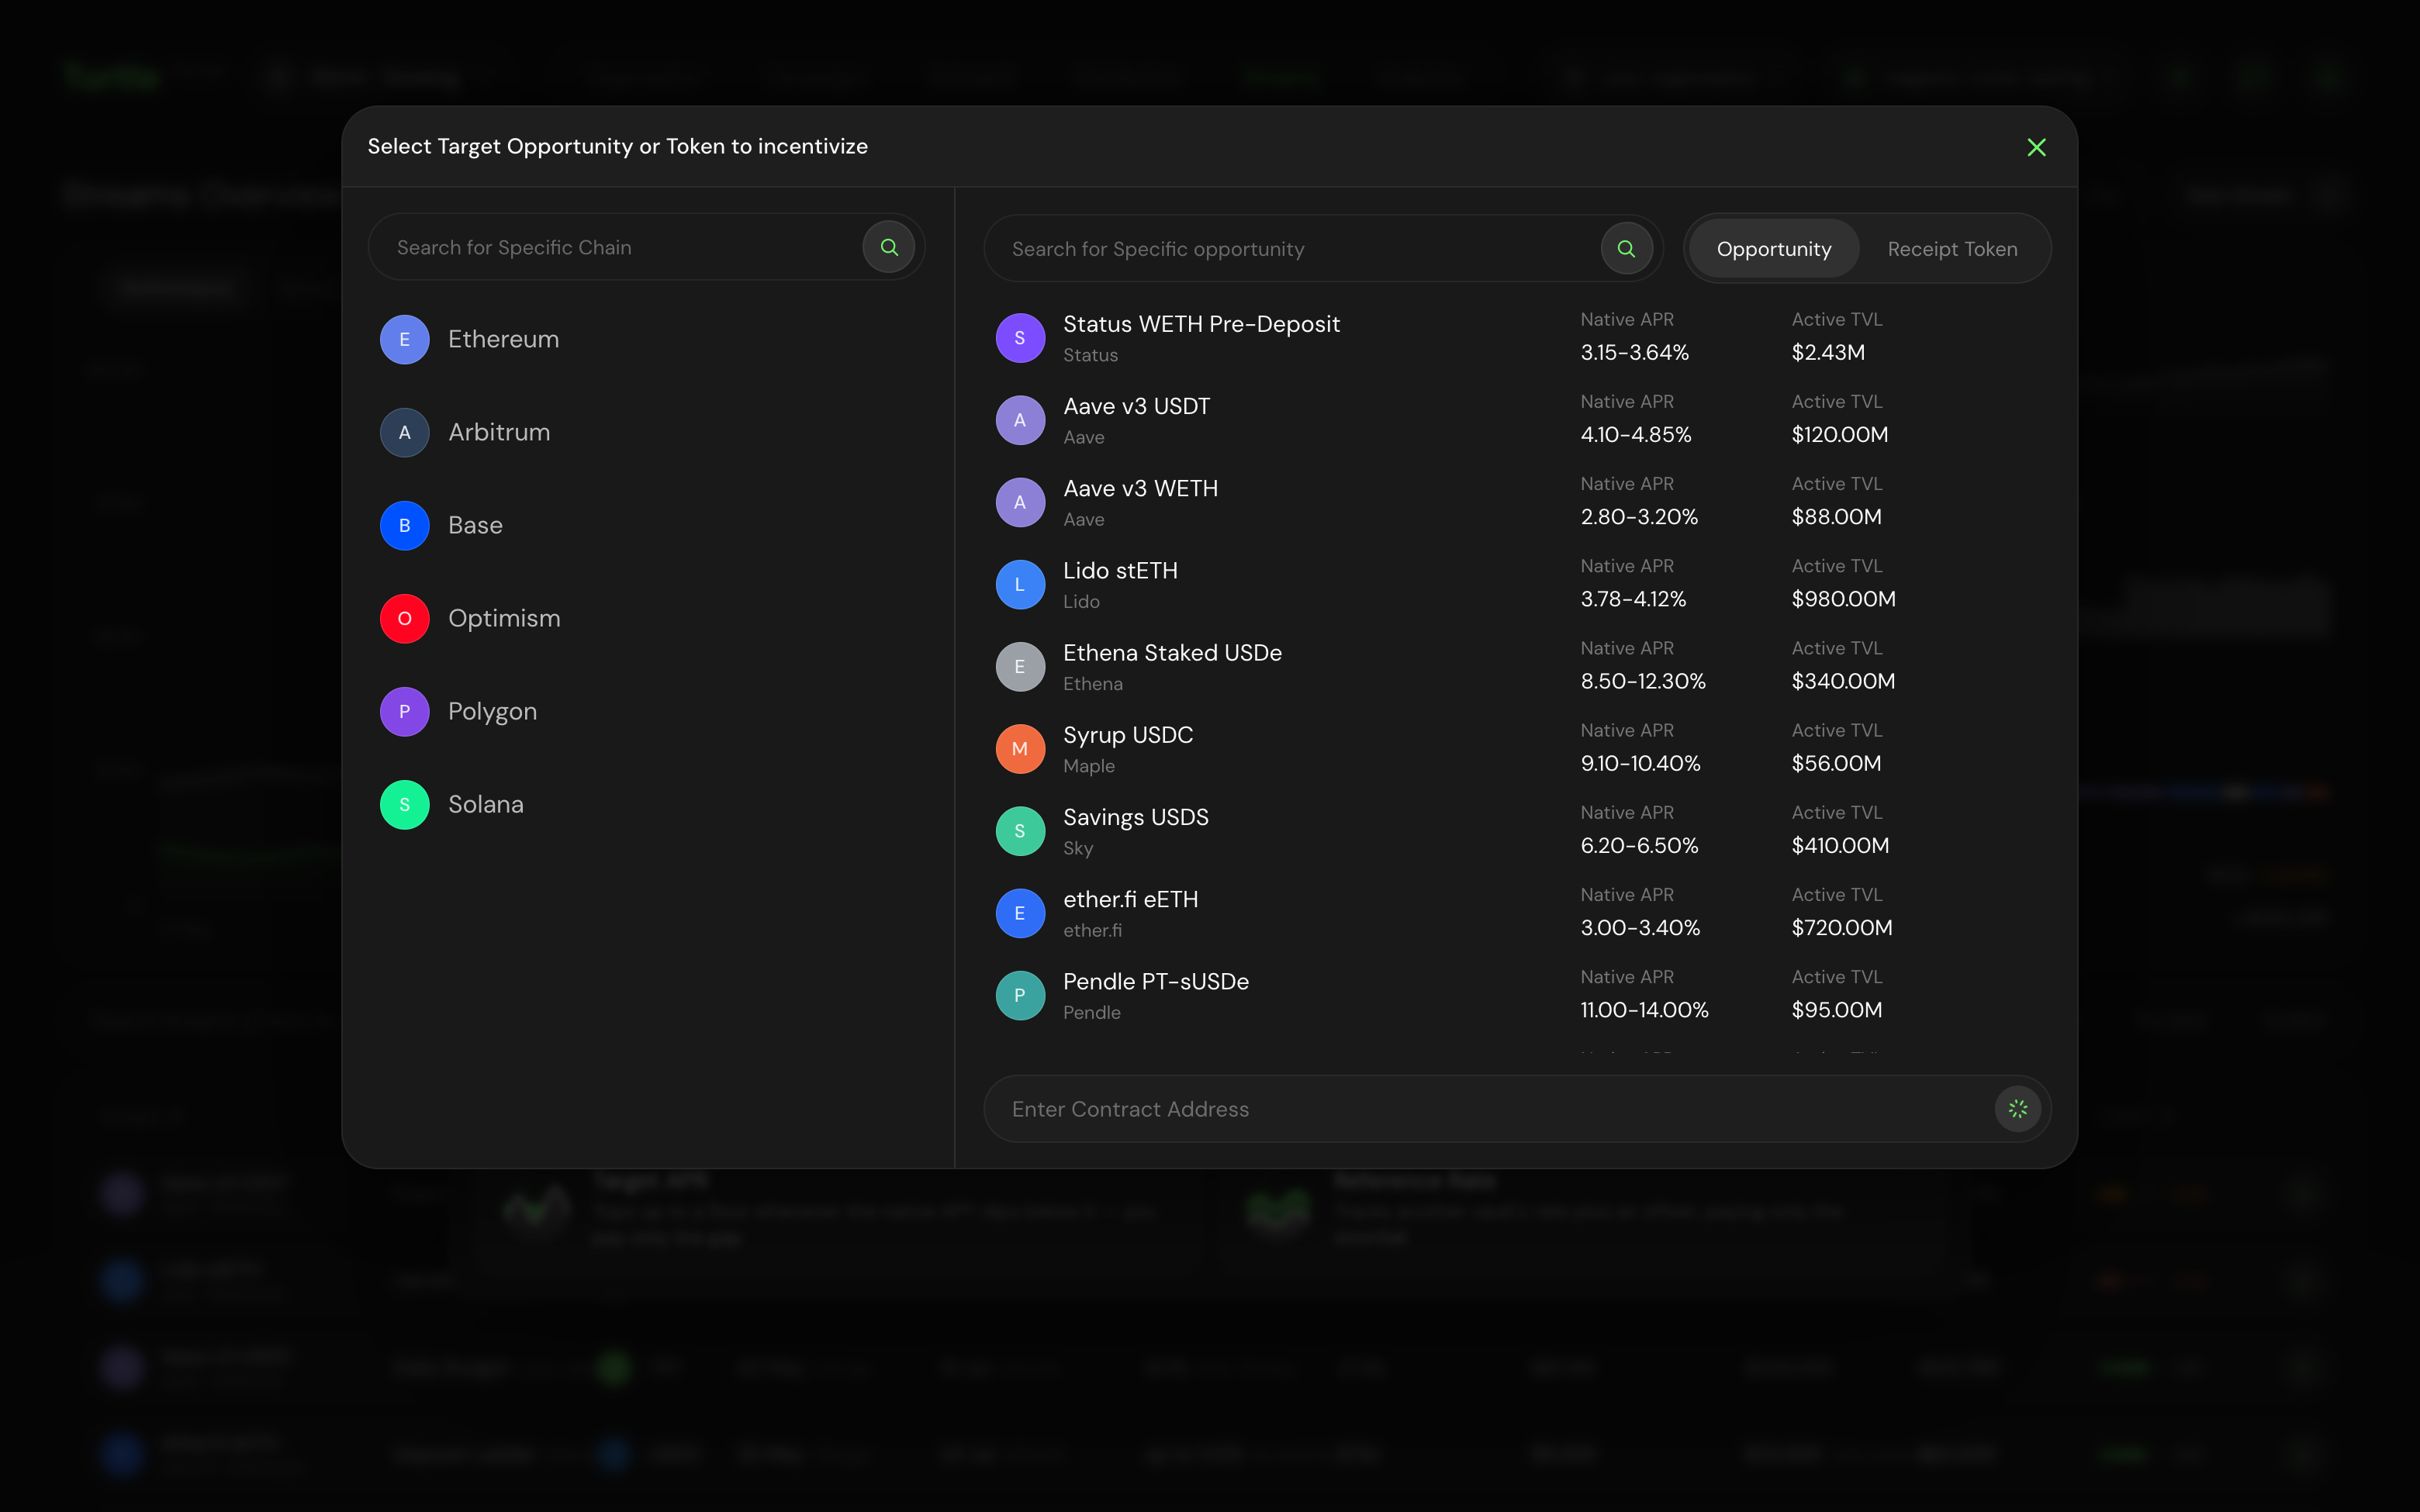
Task: Click the $95.00M Active TVL value
Action: click(x=1837, y=1010)
